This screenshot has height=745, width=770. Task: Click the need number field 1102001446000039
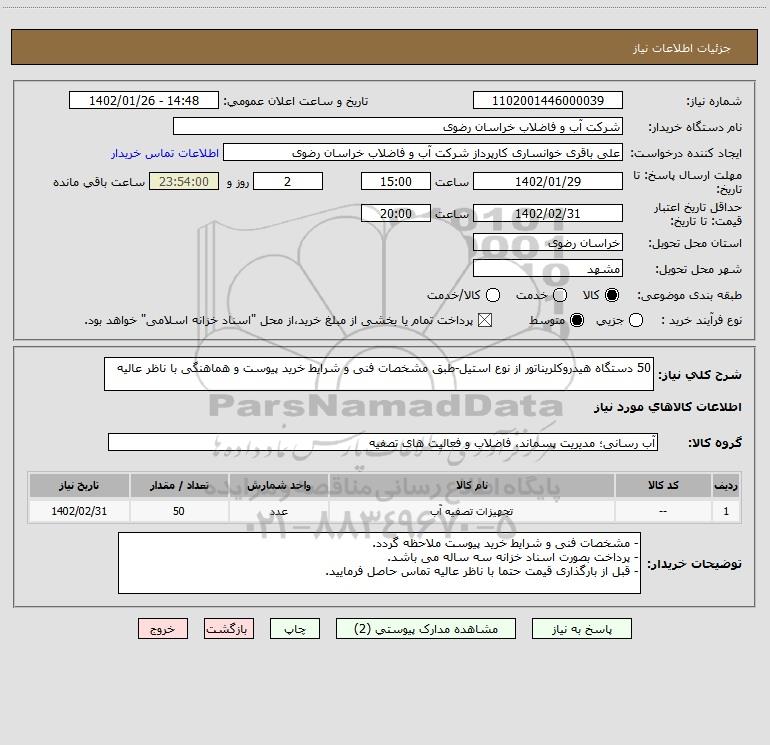[548, 101]
